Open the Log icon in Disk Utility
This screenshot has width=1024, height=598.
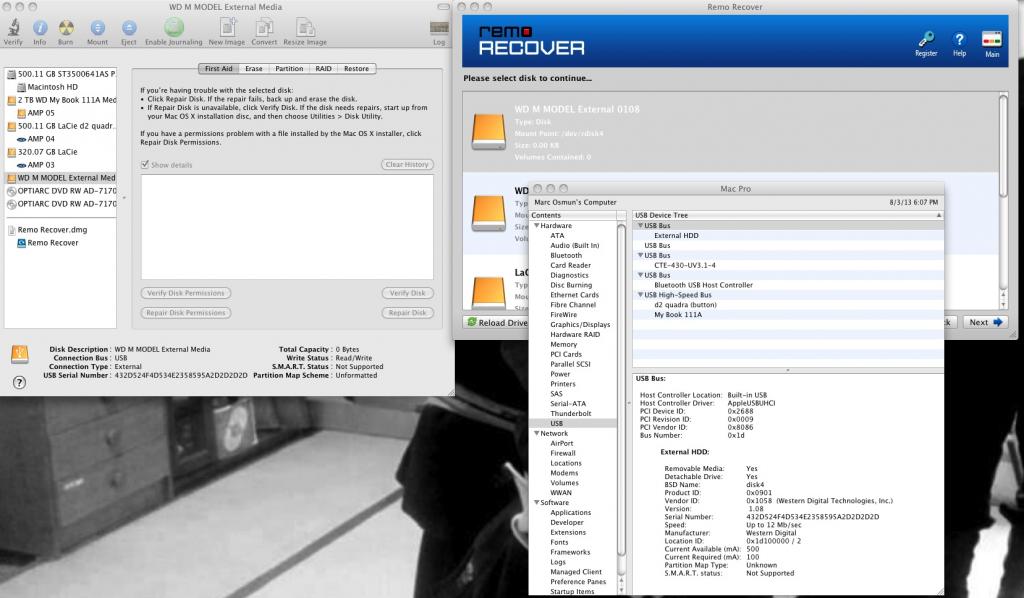click(439, 28)
